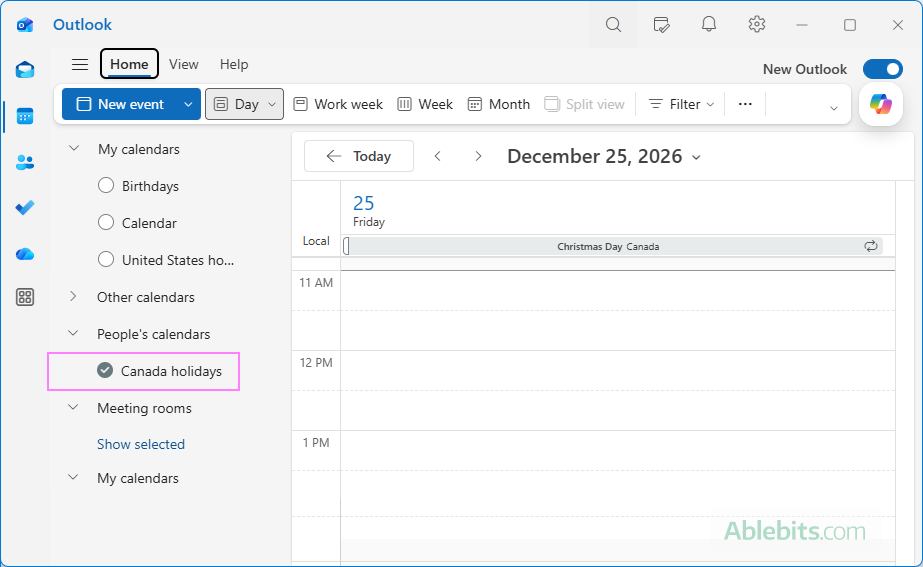Open the To Do checkmark app
Viewport: 923px width, 567px height.
(25, 207)
